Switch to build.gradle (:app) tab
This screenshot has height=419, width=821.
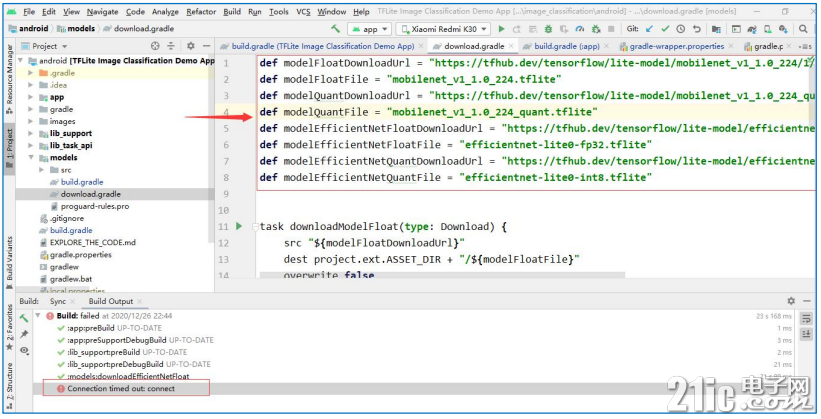click(567, 46)
